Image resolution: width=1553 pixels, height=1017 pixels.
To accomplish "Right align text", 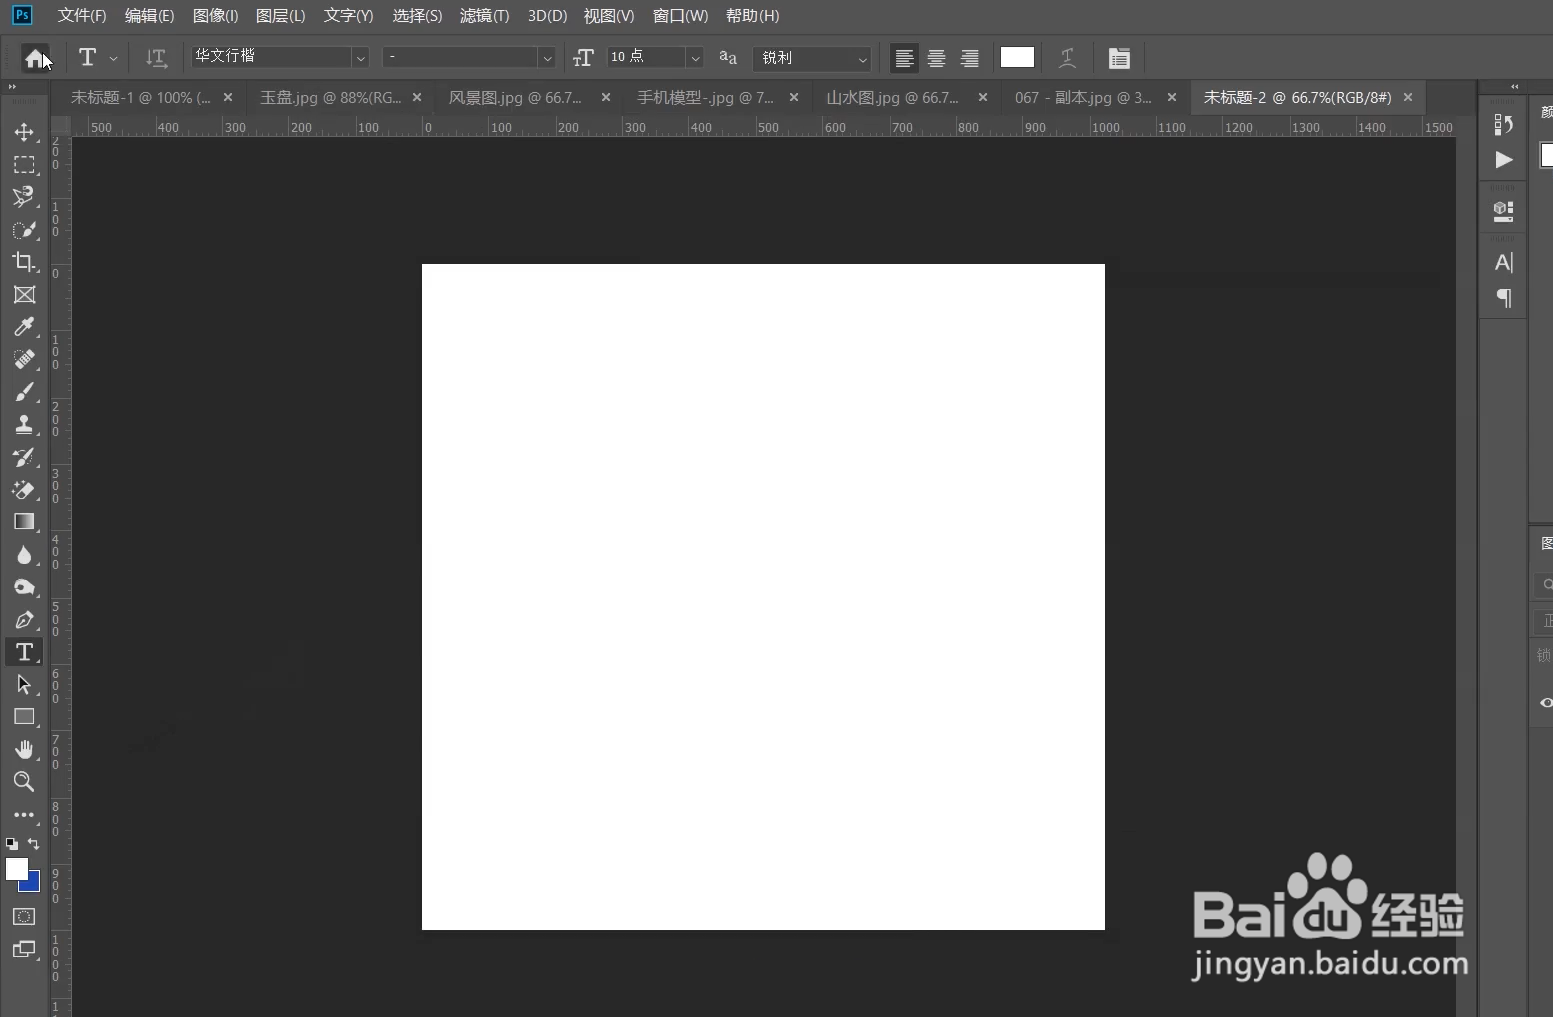I will pos(969,58).
